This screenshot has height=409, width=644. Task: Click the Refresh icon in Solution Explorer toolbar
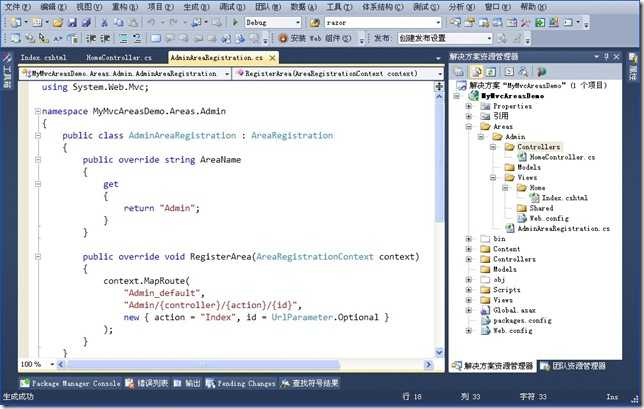click(491, 72)
